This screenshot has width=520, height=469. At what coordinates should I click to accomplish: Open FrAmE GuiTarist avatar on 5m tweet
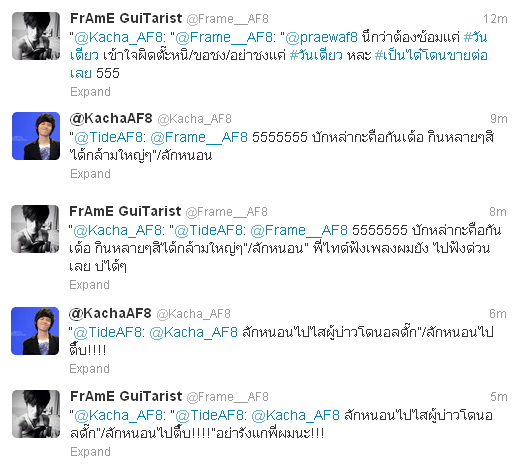tap(36, 414)
